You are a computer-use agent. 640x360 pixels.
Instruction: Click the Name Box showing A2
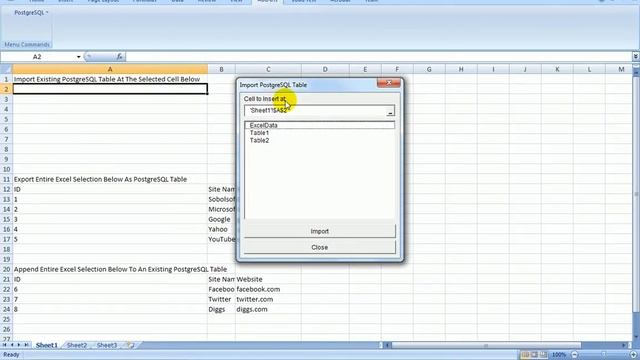tap(37, 57)
